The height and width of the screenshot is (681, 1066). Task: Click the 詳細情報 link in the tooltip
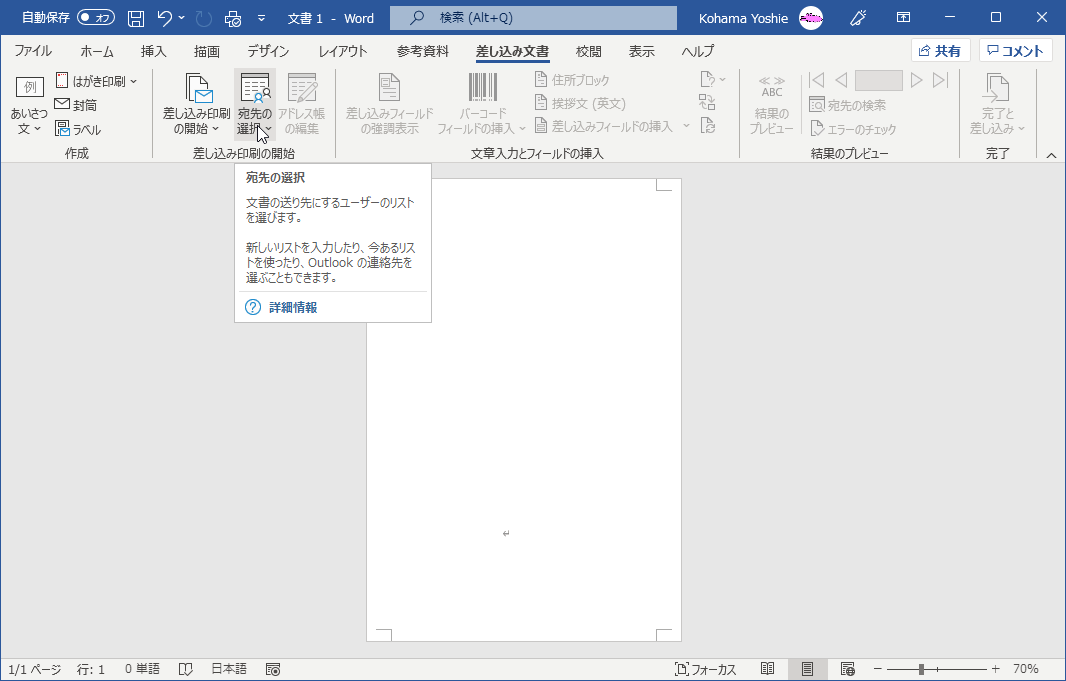pos(296,307)
